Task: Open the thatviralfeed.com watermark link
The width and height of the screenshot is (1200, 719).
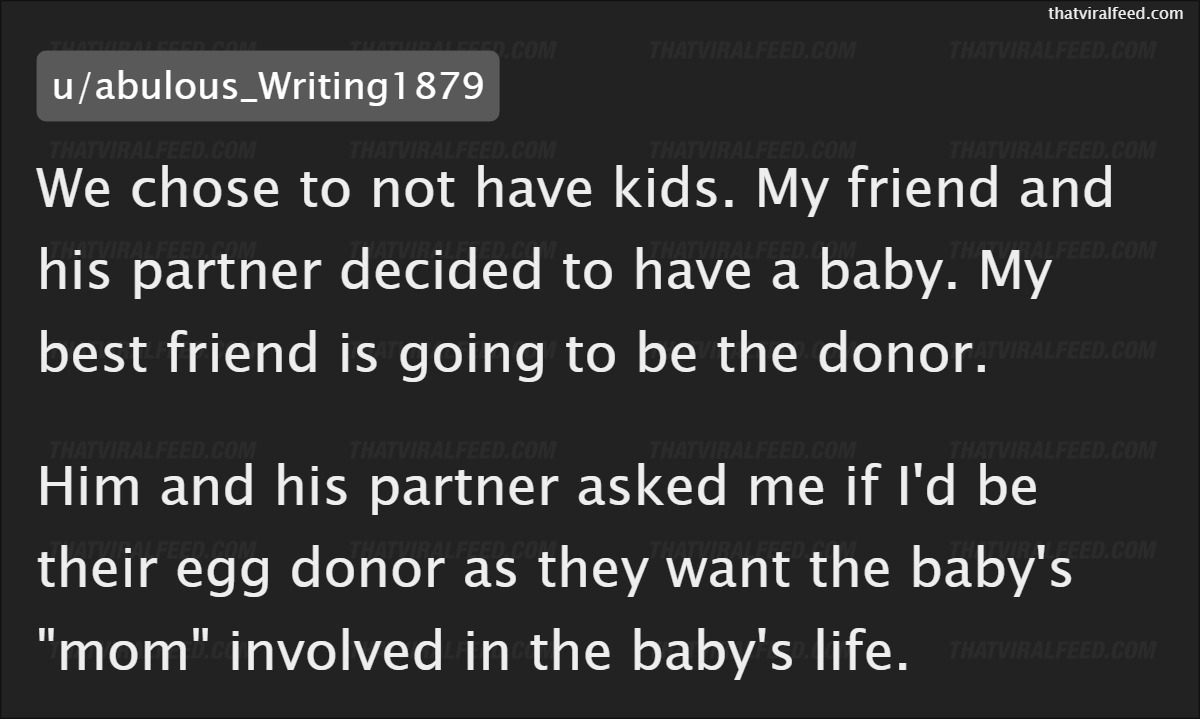Action: point(1115,13)
